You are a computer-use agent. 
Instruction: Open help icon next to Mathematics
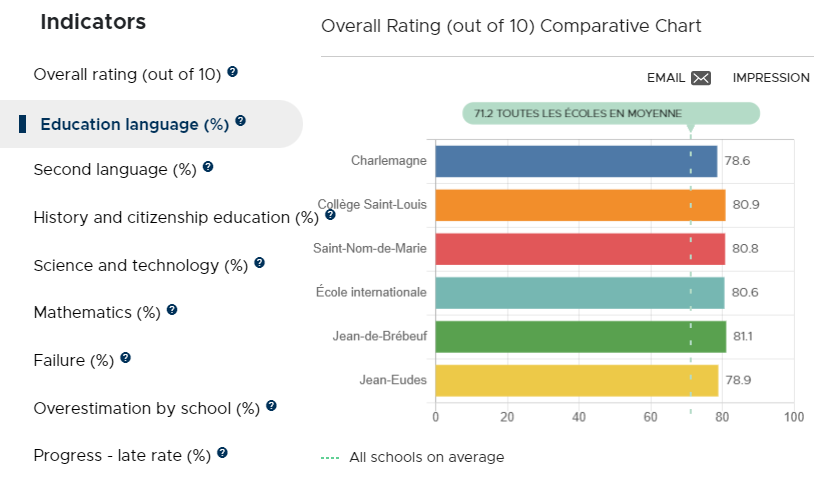(x=172, y=310)
